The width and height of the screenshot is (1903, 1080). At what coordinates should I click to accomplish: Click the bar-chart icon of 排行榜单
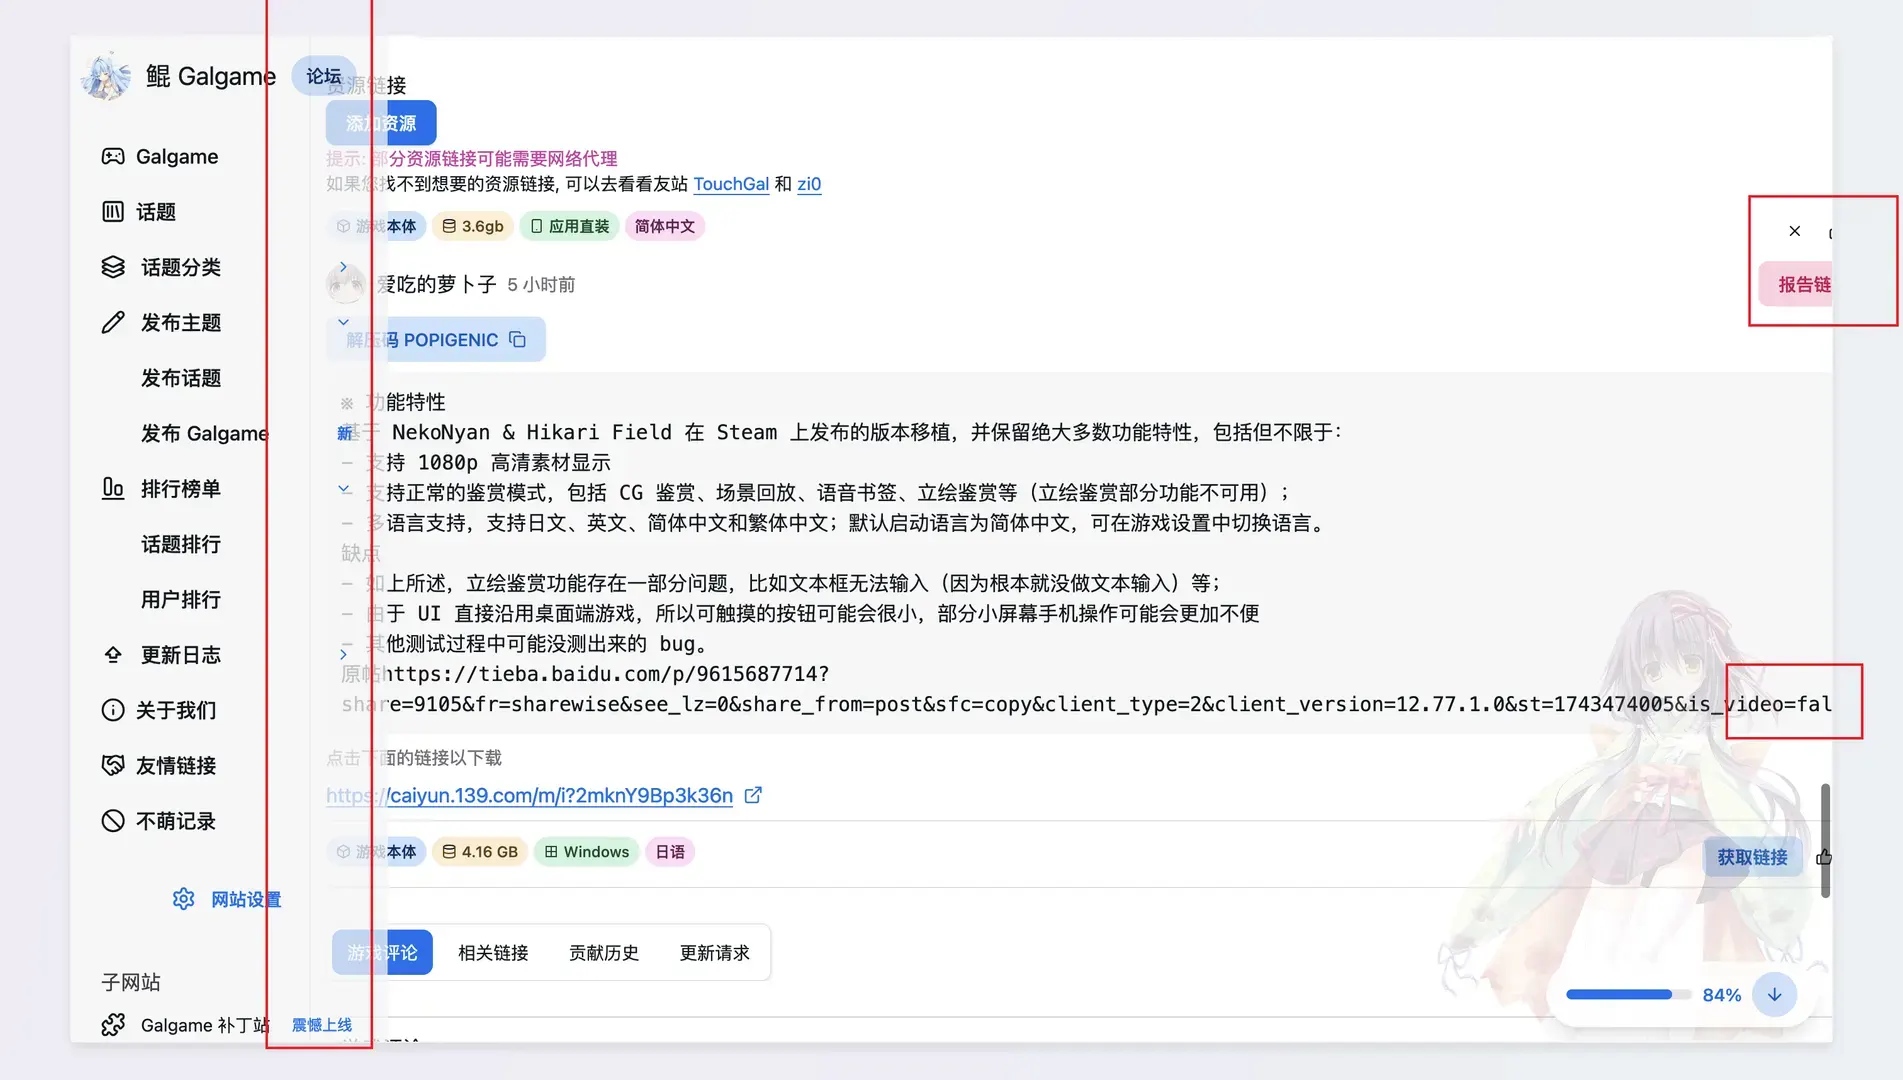(x=113, y=488)
